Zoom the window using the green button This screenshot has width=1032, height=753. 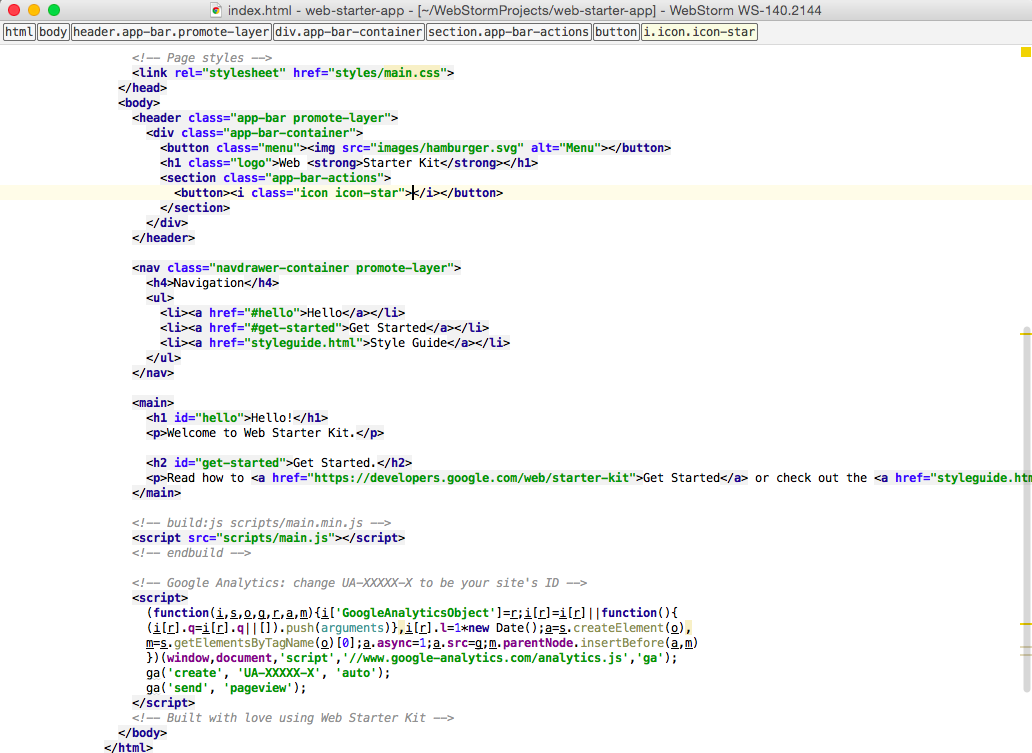click(x=54, y=10)
